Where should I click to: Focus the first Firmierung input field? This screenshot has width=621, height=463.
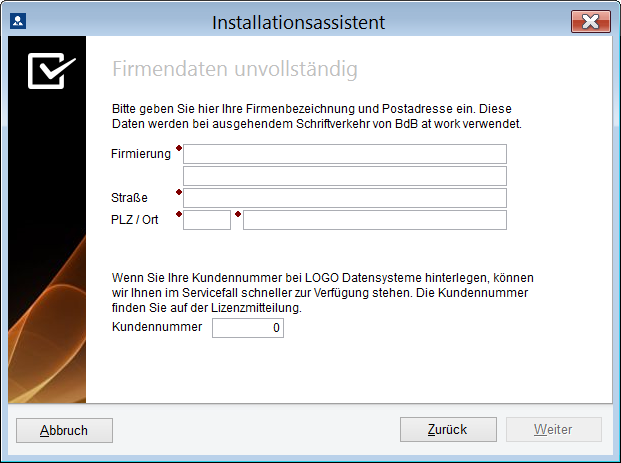(345, 154)
